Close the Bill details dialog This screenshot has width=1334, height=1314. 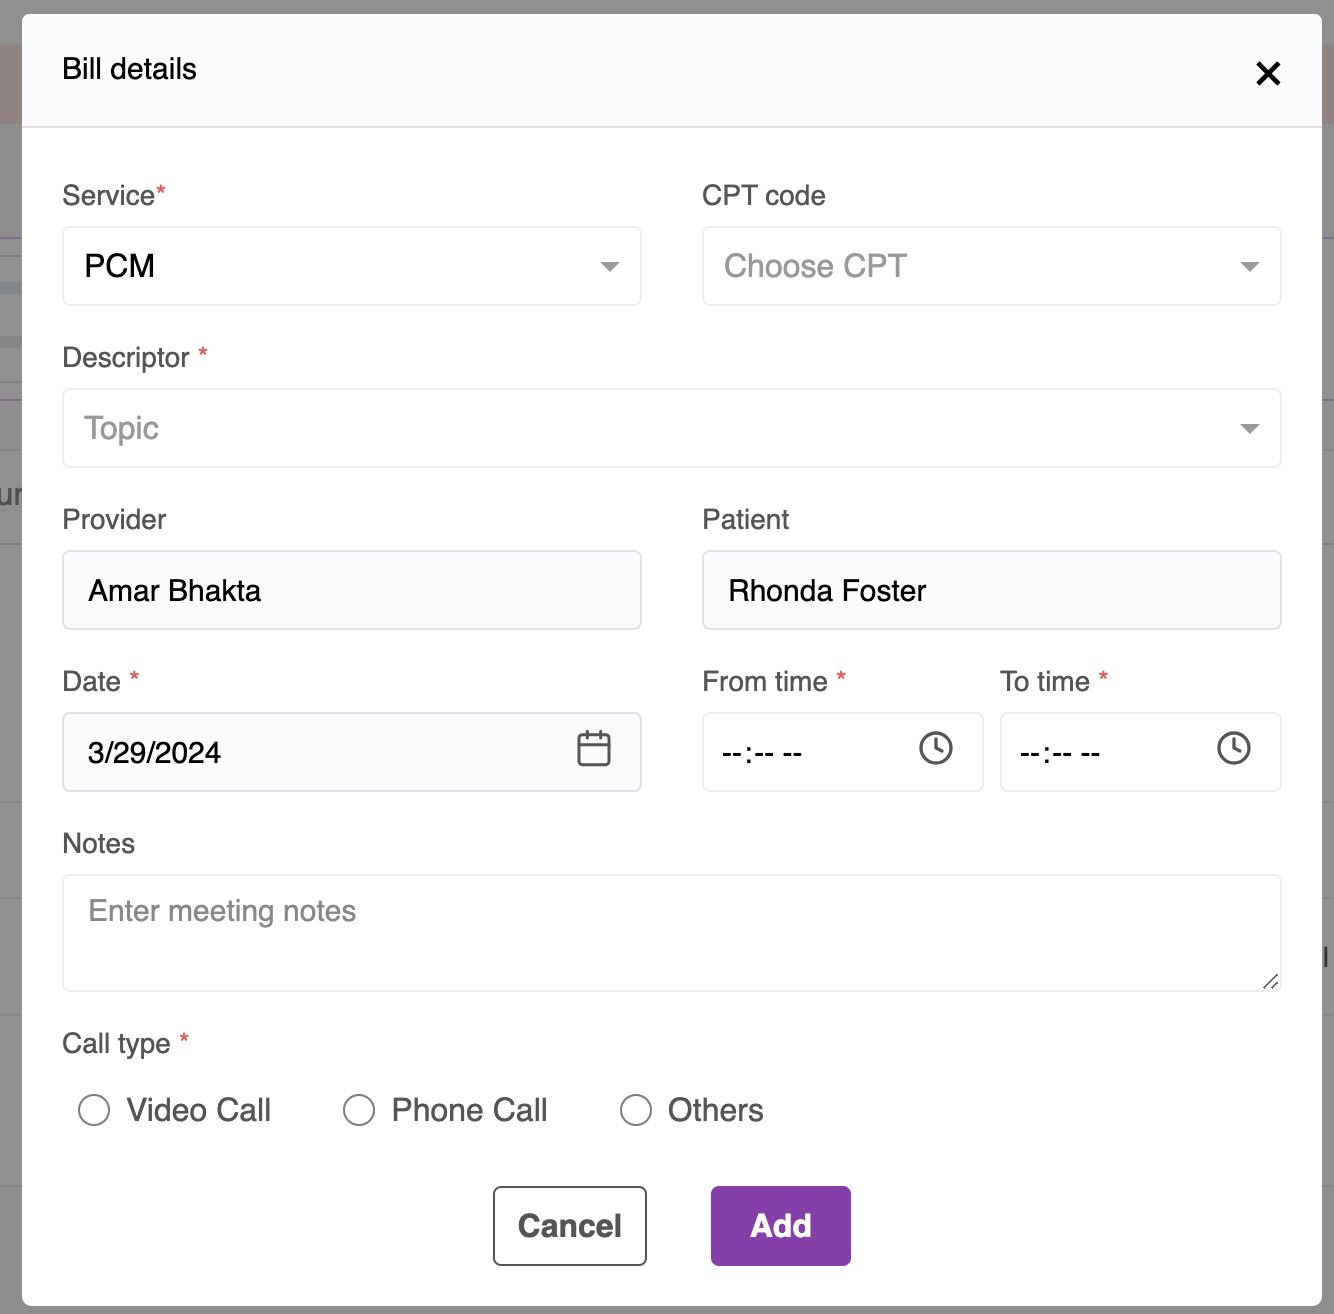(1268, 73)
